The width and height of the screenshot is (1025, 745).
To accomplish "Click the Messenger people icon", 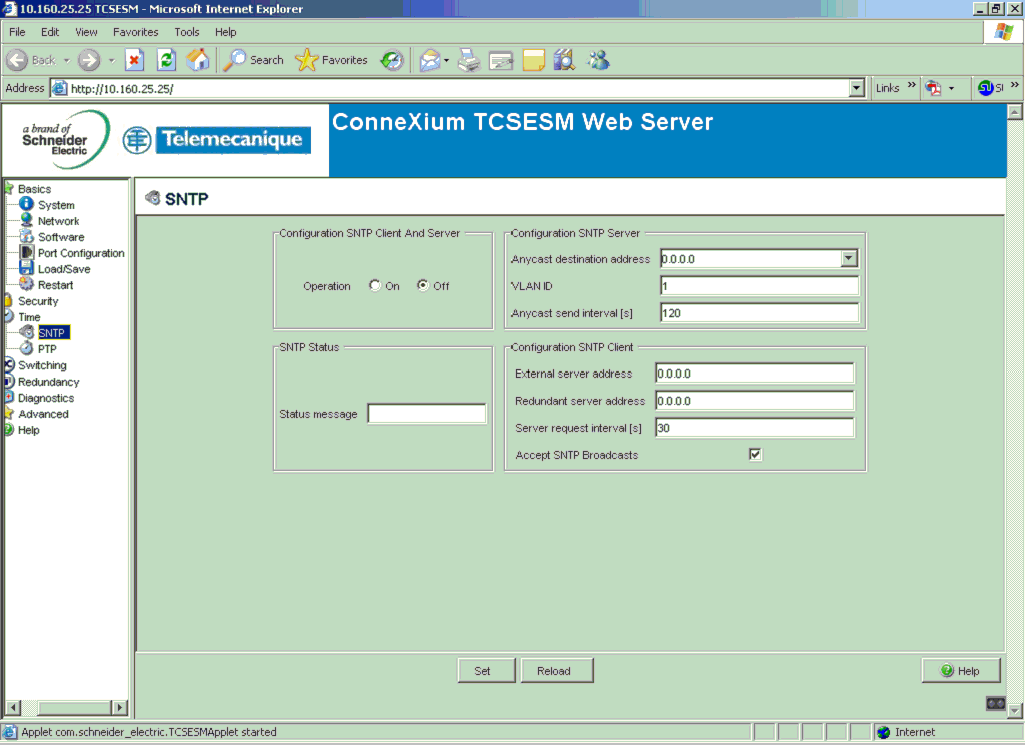I will pos(597,60).
